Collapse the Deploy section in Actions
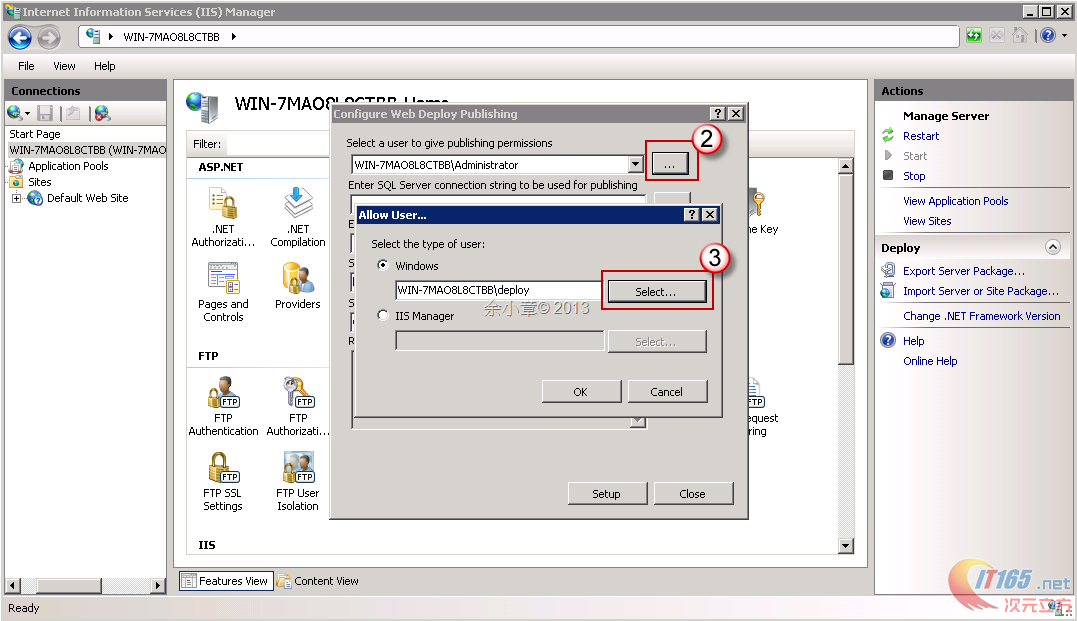This screenshot has width=1077, height=621. 1052,247
